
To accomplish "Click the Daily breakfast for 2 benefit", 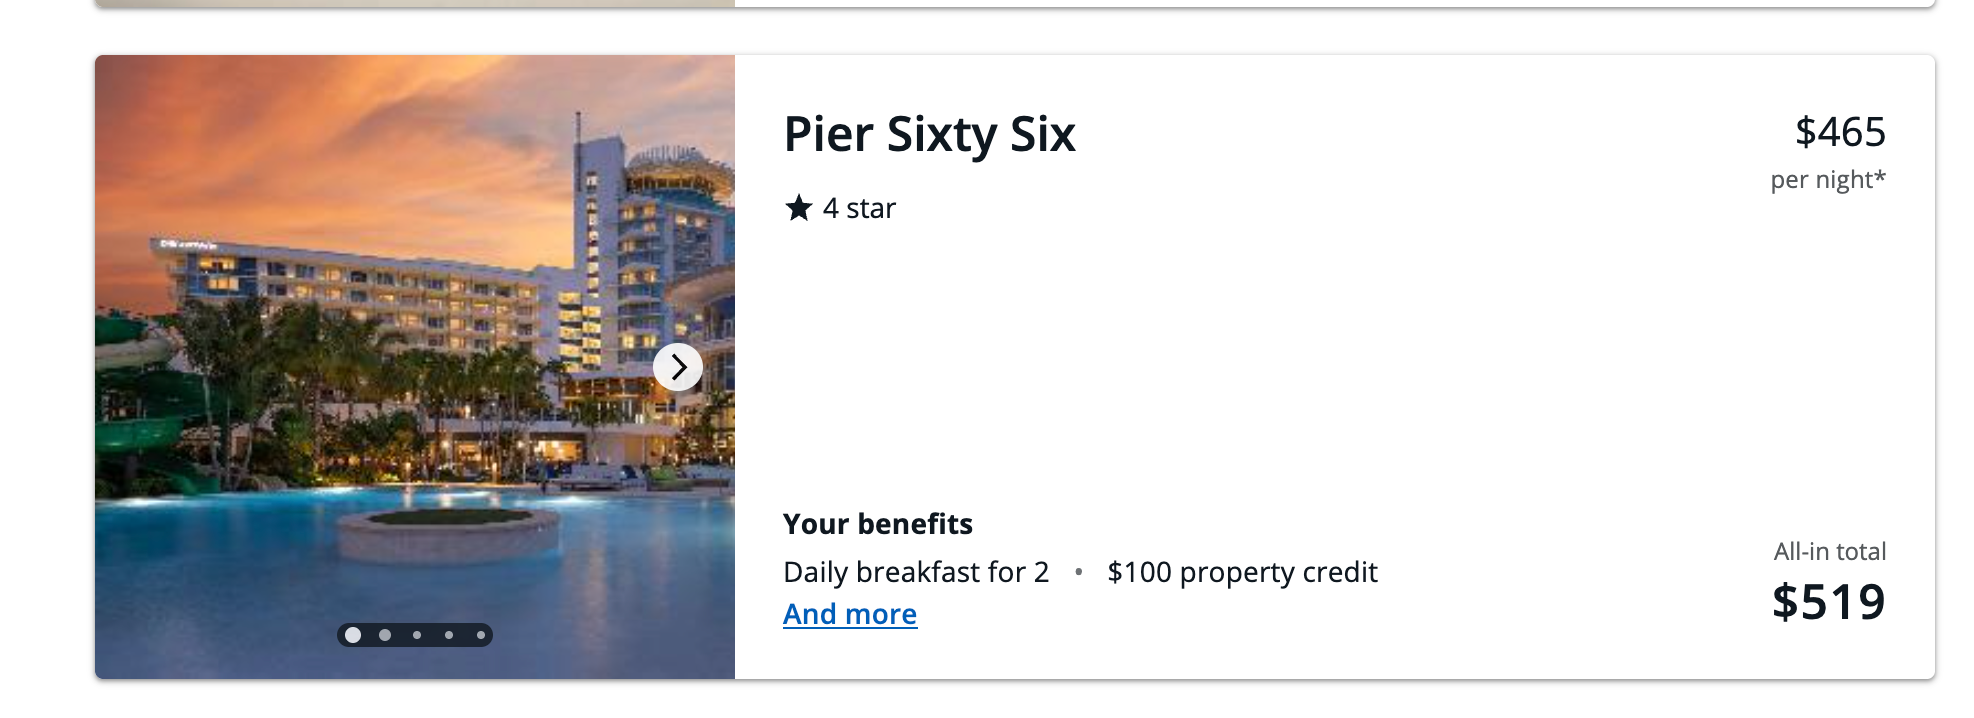I will [915, 572].
